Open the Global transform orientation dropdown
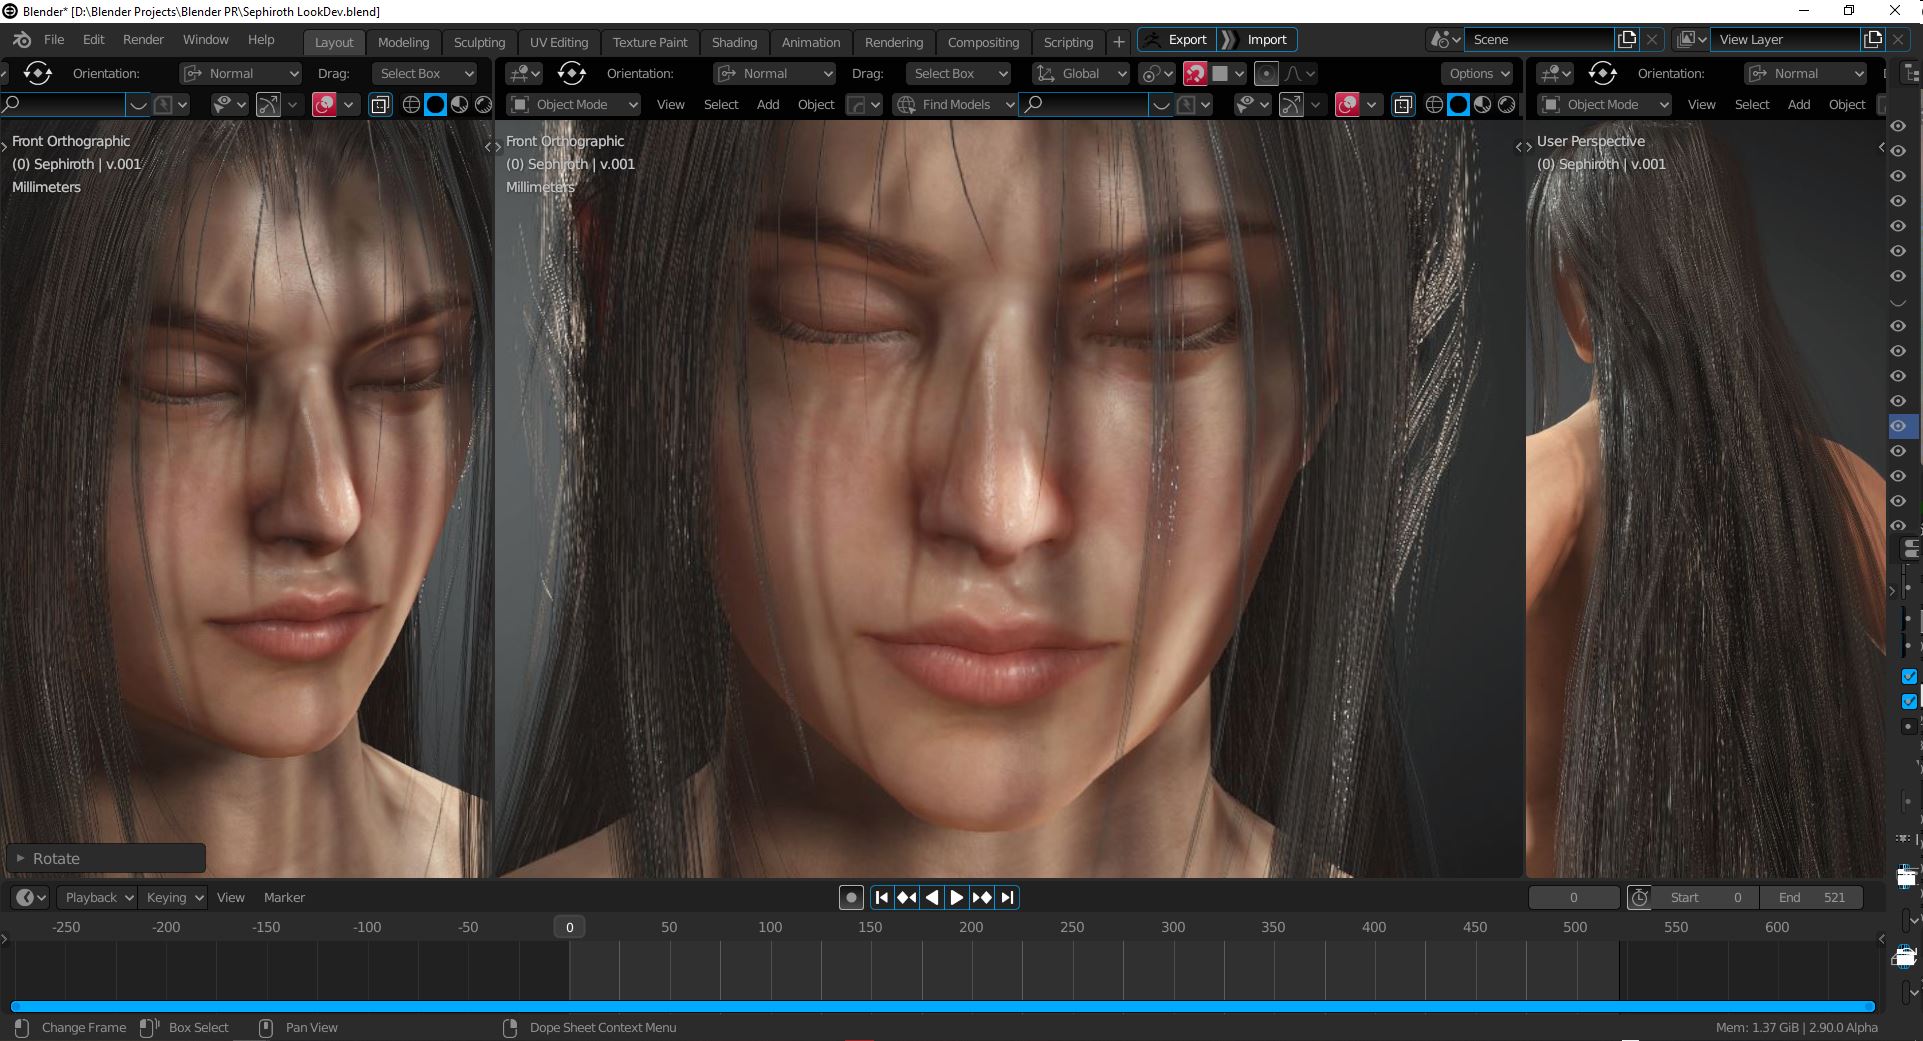The image size is (1923, 1041). (x=1081, y=73)
